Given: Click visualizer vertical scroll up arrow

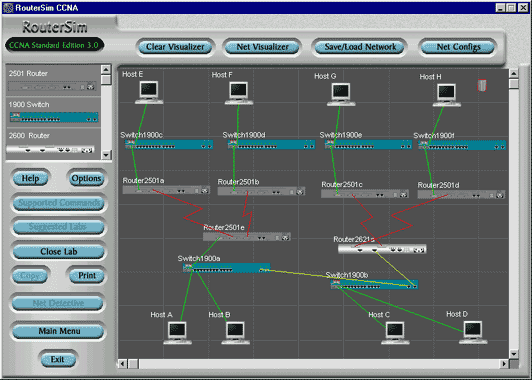Looking at the screenshot, I should click(514, 74).
